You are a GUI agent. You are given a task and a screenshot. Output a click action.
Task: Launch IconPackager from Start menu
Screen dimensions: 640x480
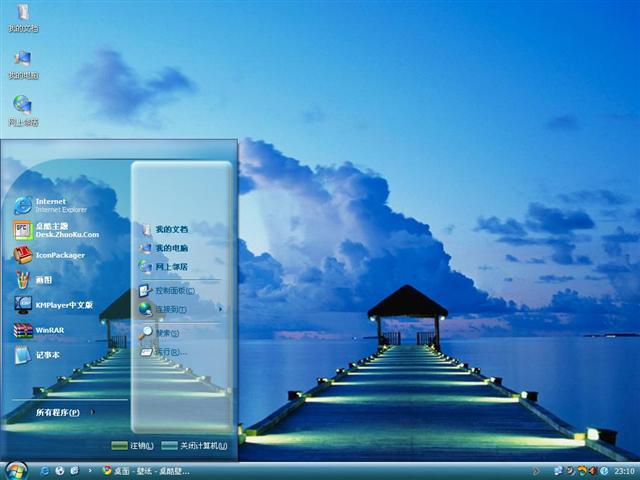pyautogui.click(x=49, y=255)
